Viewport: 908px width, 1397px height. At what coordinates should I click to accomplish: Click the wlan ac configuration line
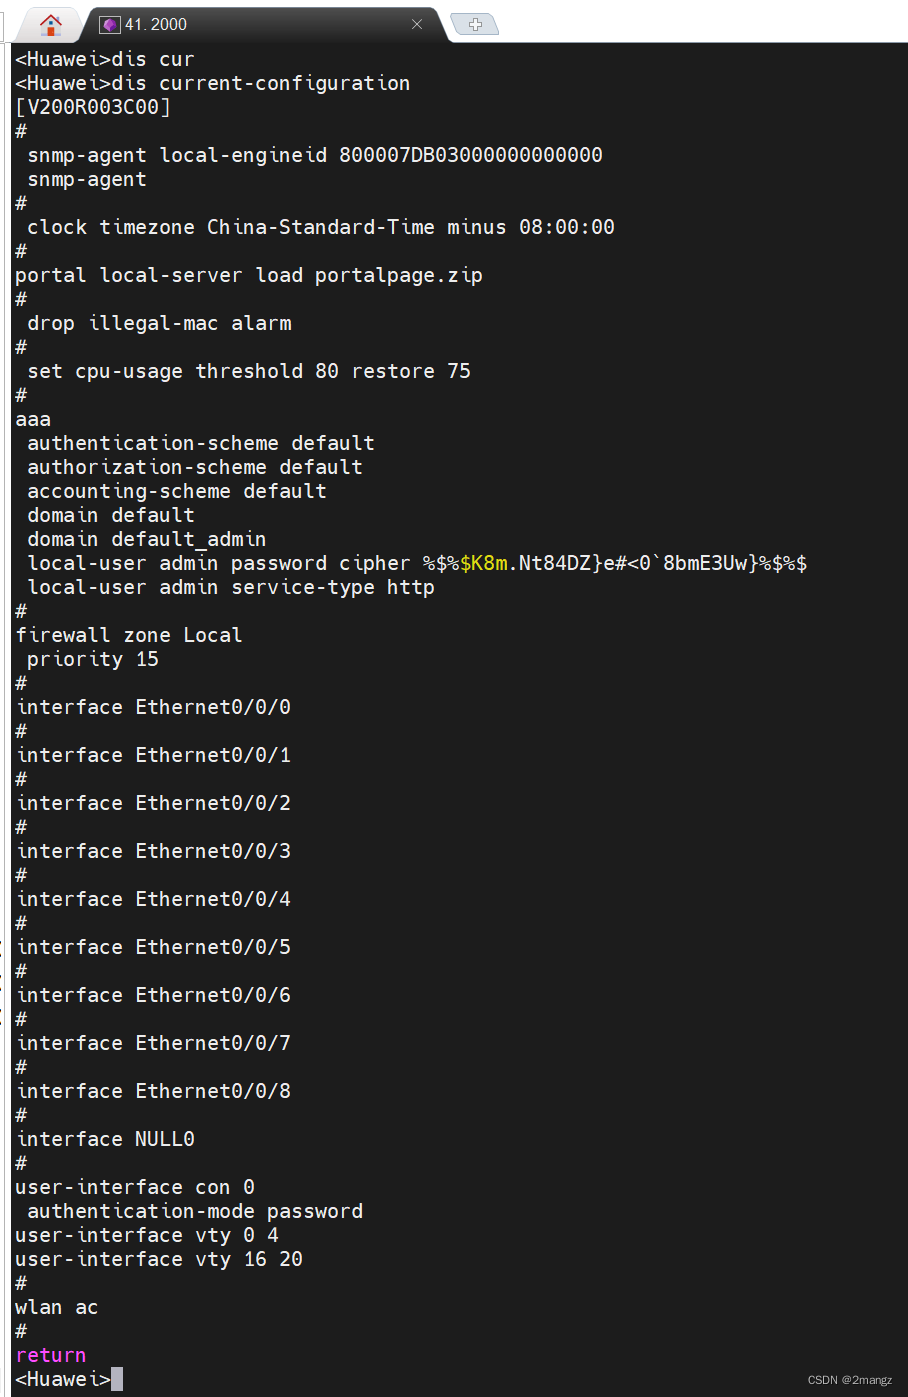pos(56,1307)
